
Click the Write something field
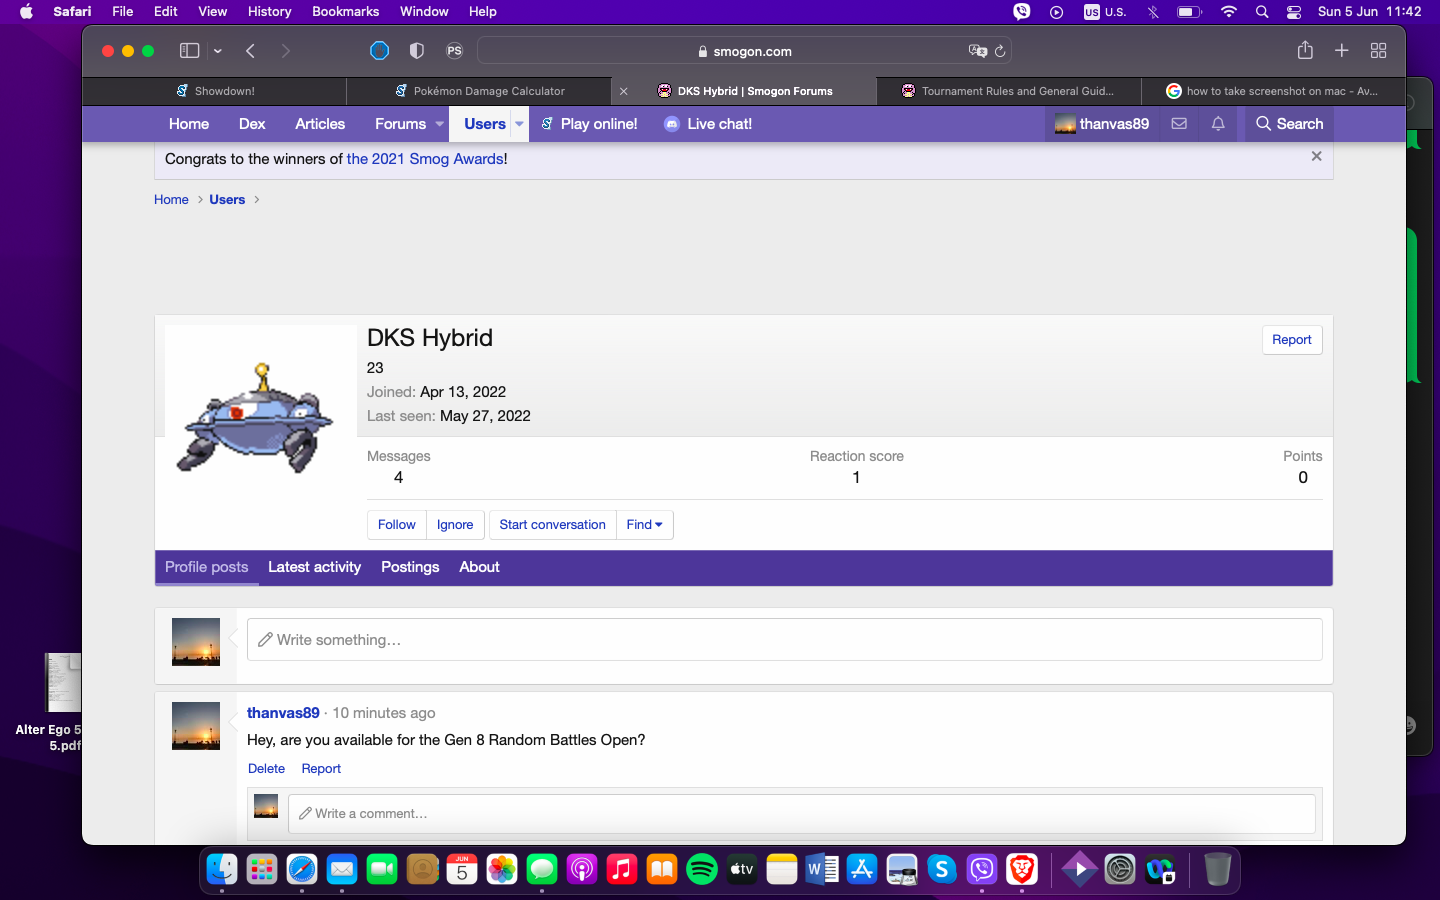pos(785,640)
